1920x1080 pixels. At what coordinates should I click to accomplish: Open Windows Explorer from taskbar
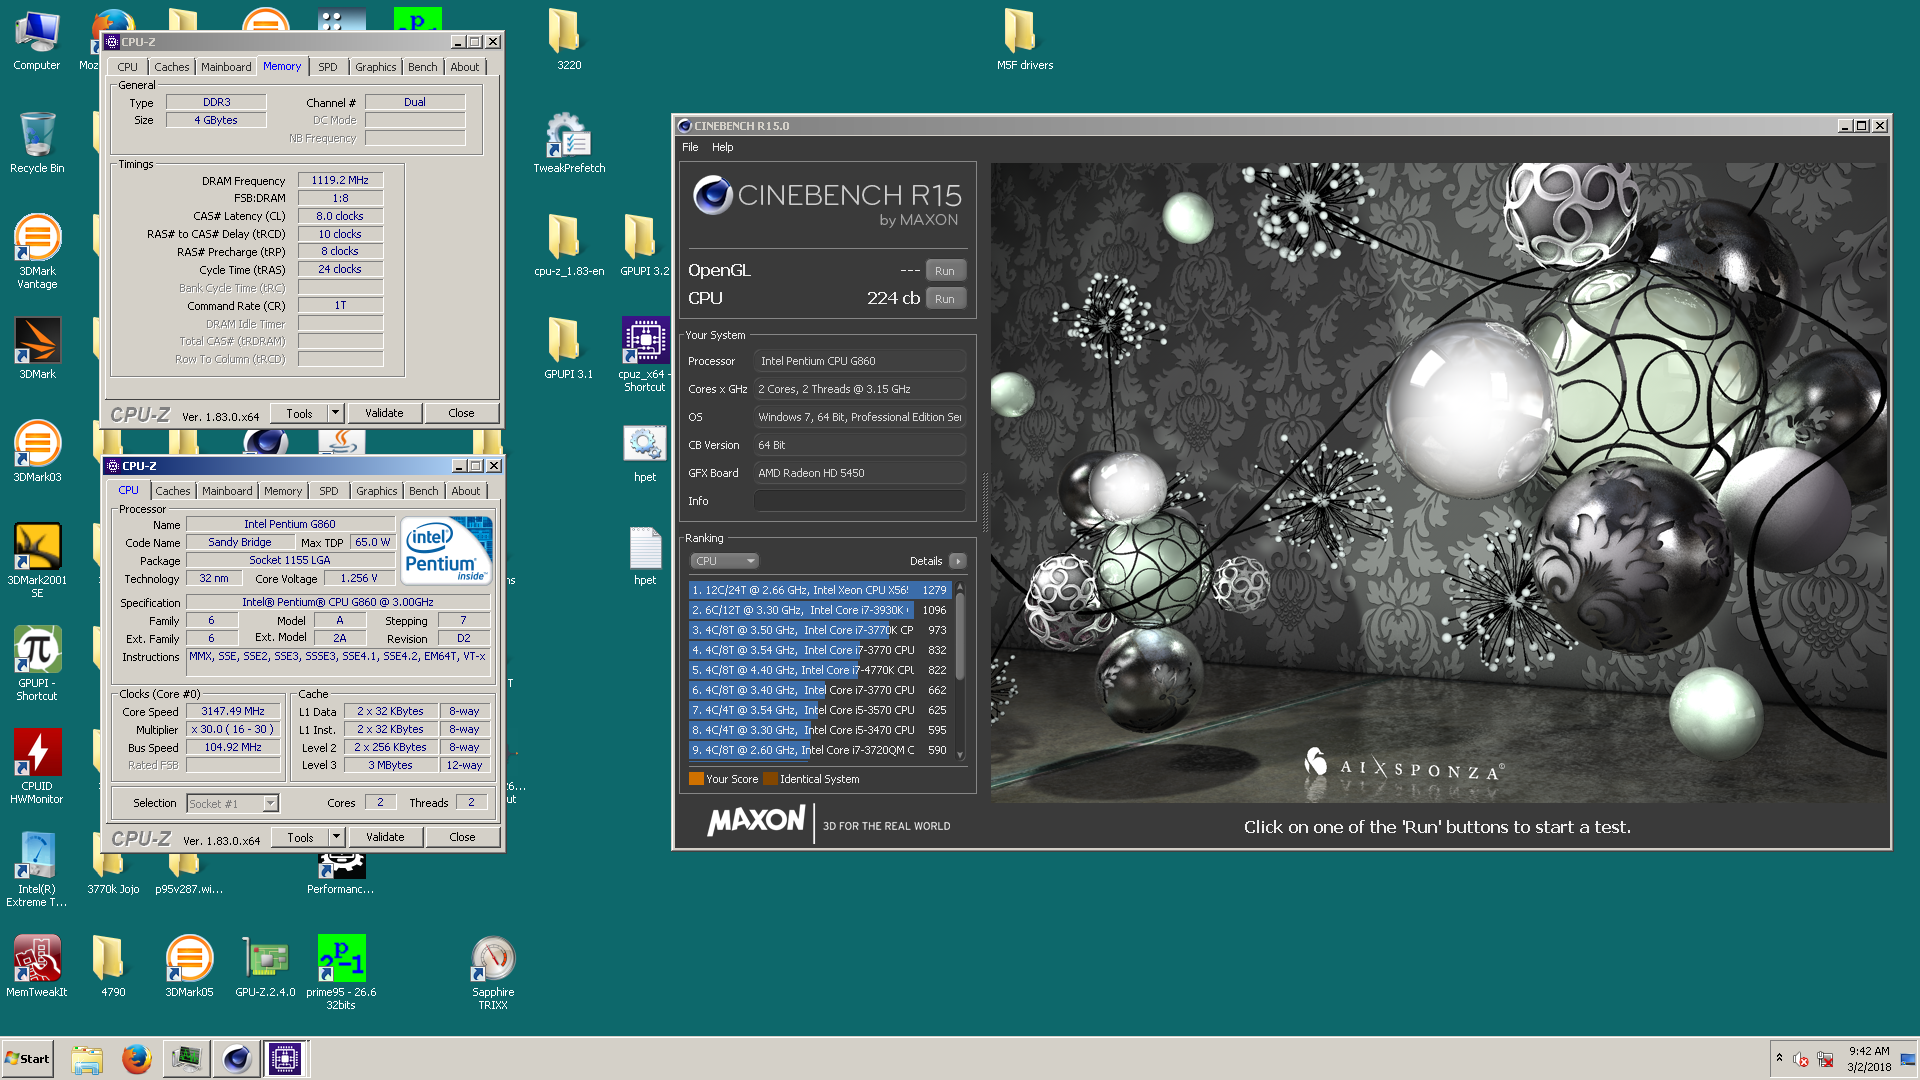[87, 1058]
